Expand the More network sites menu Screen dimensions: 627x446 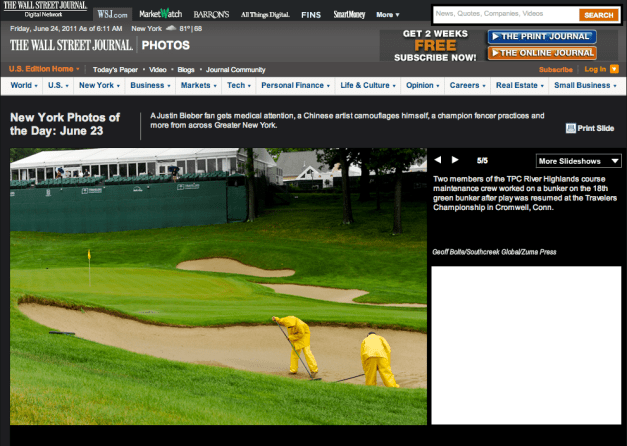387,15
